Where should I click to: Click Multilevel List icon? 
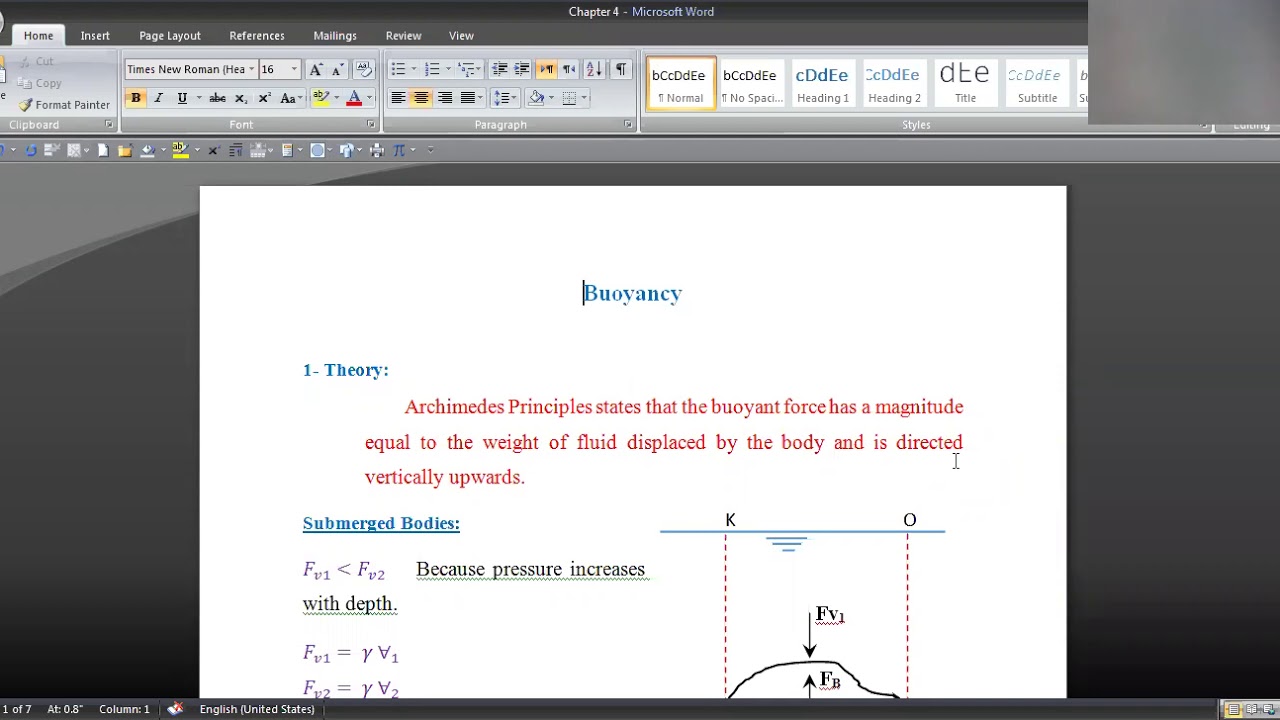tap(465, 69)
